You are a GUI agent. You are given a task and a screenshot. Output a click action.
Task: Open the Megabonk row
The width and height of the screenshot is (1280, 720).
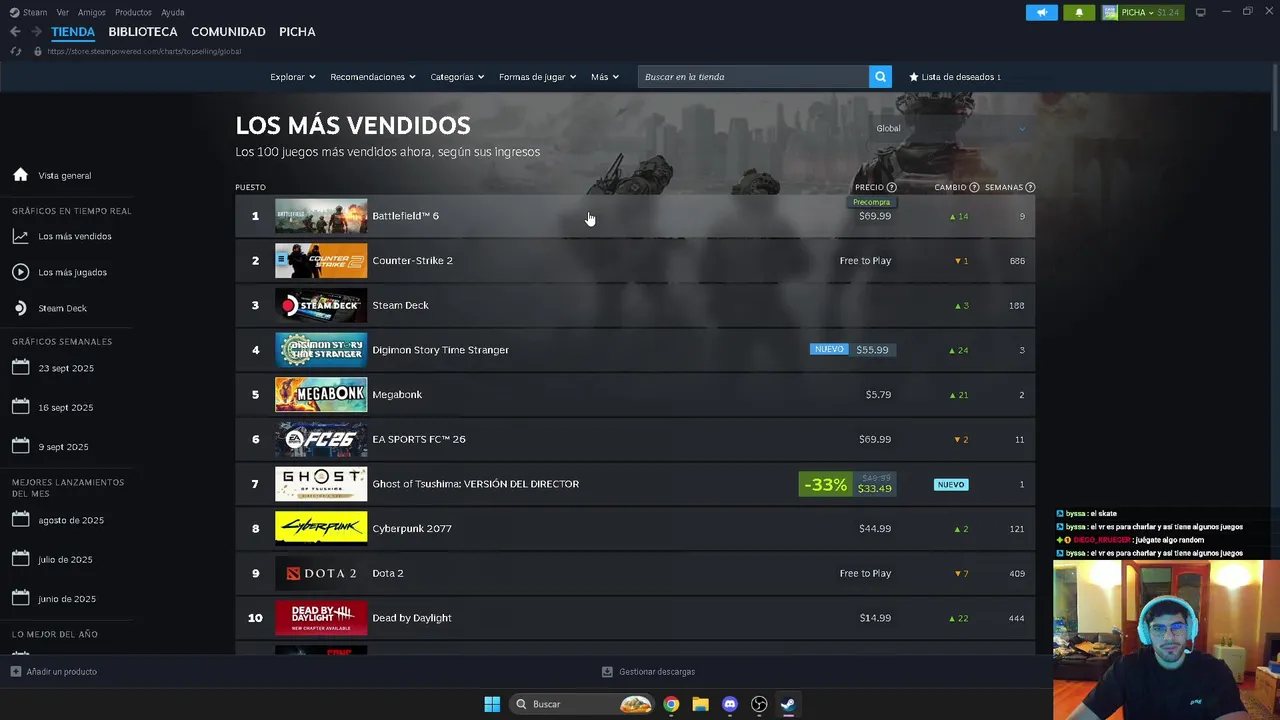tap(635, 394)
